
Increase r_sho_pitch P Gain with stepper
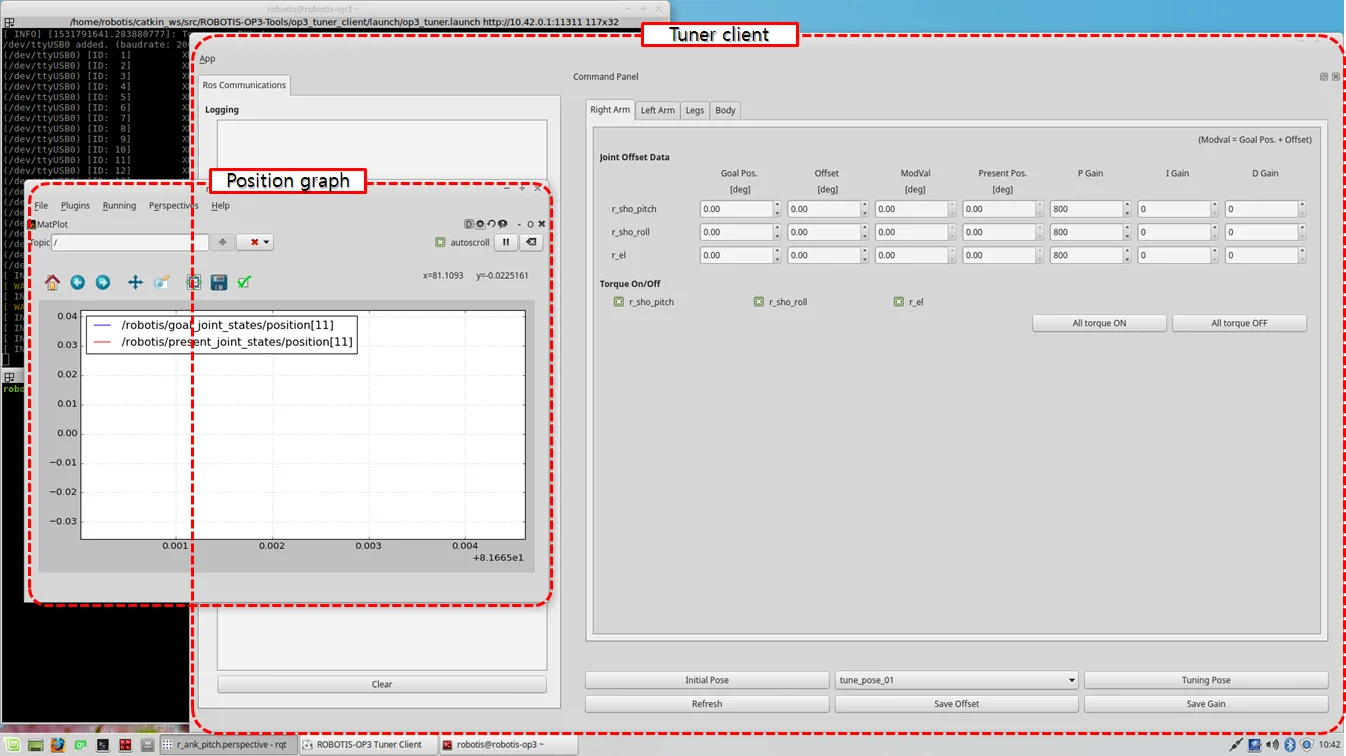(1128, 205)
